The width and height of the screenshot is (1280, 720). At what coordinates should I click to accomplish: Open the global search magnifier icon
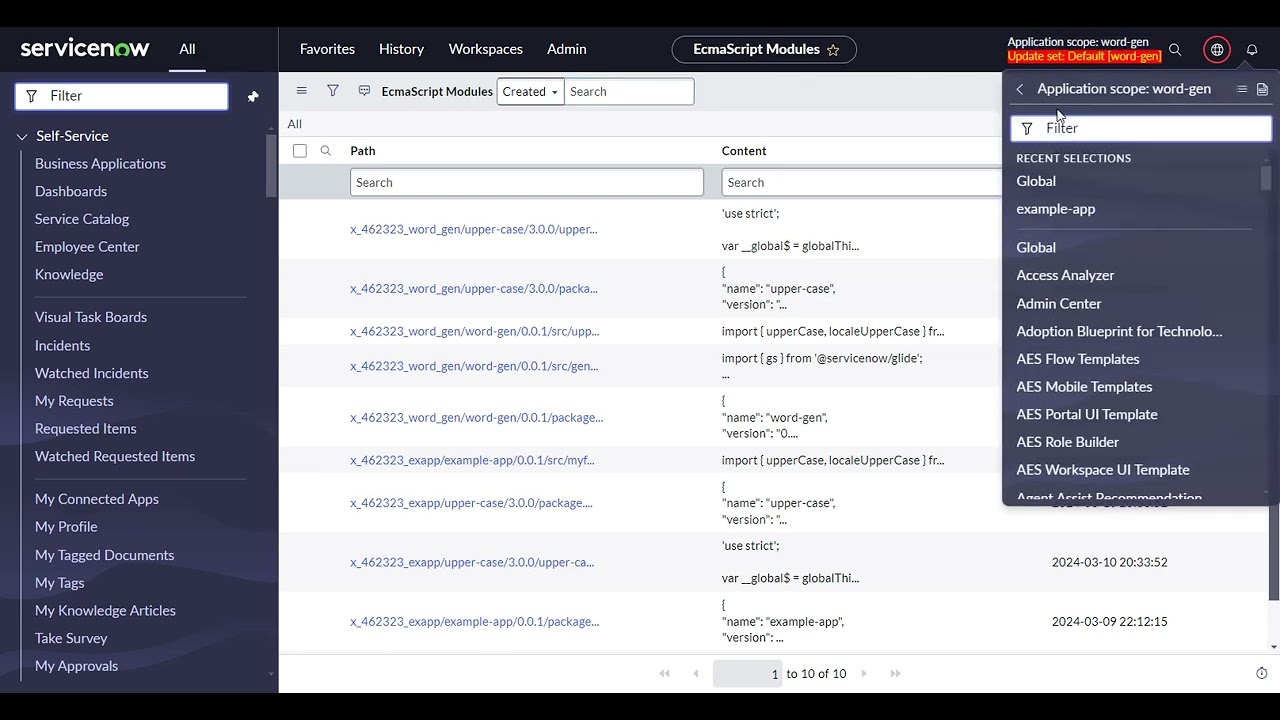[1175, 50]
